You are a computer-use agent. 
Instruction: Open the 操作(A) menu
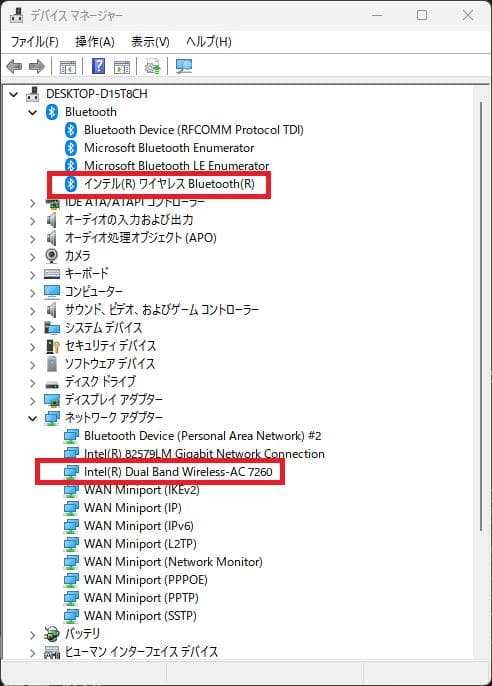95,42
